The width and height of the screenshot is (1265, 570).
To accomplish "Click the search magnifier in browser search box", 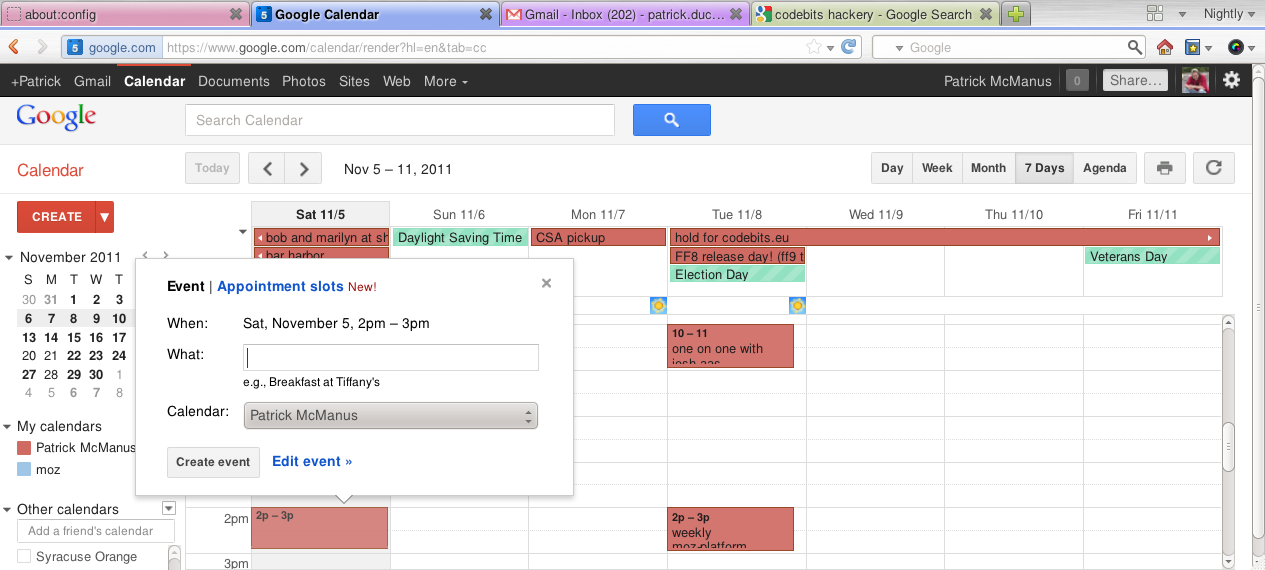I will pos(1135,47).
